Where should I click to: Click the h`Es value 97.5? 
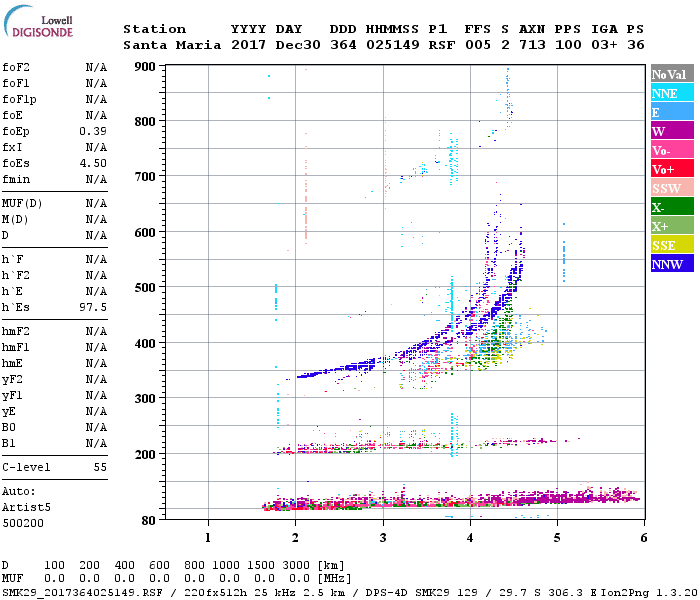[x=93, y=307]
